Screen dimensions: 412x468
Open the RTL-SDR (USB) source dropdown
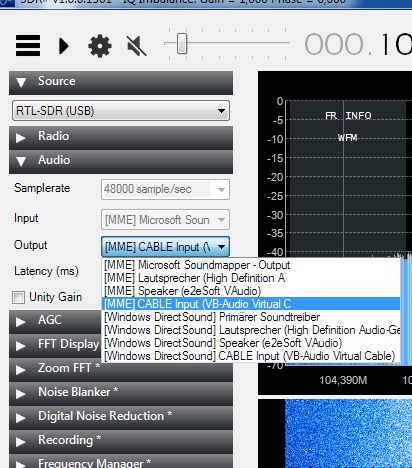[x=121, y=110]
